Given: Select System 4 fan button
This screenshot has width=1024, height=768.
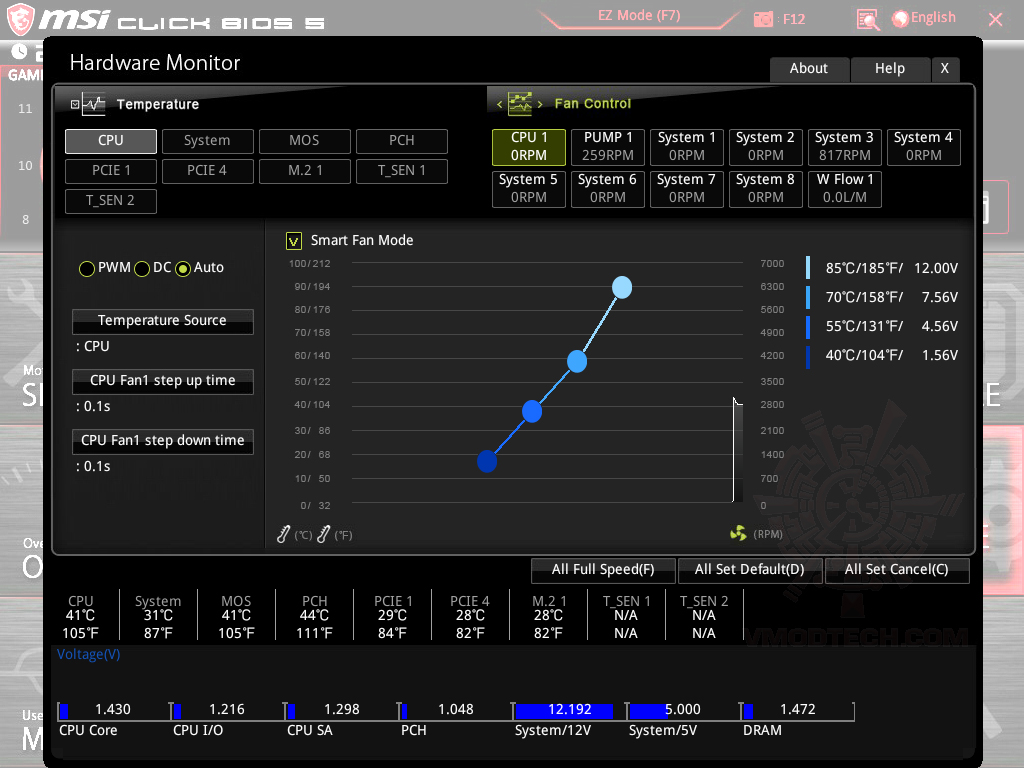Looking at the screenshot, I should pos(923,147).
